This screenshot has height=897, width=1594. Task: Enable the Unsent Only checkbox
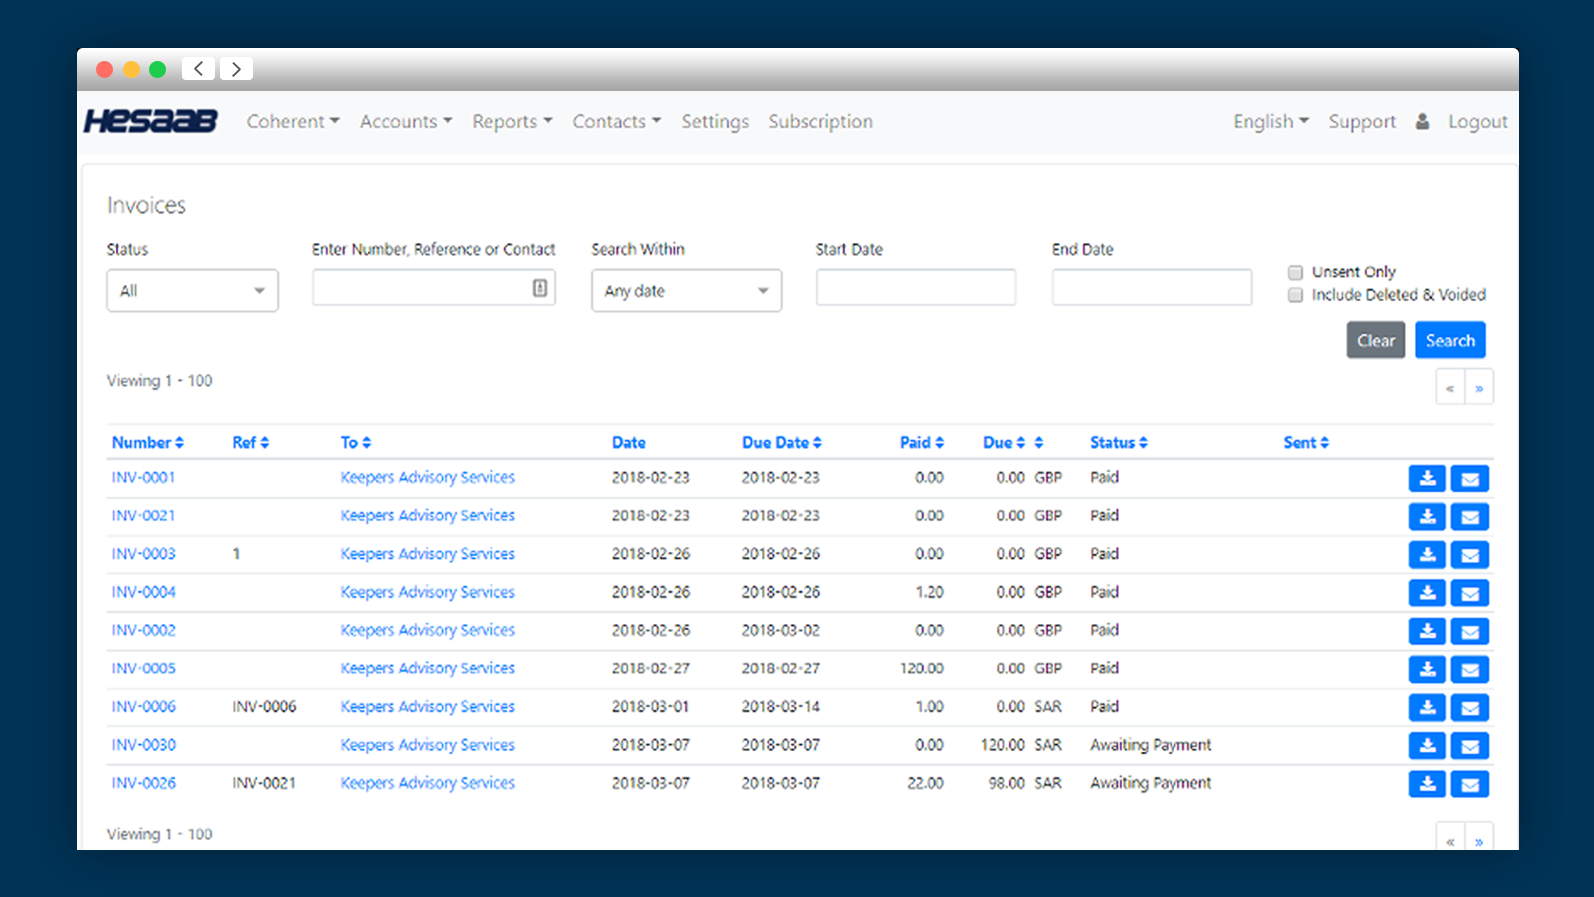pos(1295,272)
